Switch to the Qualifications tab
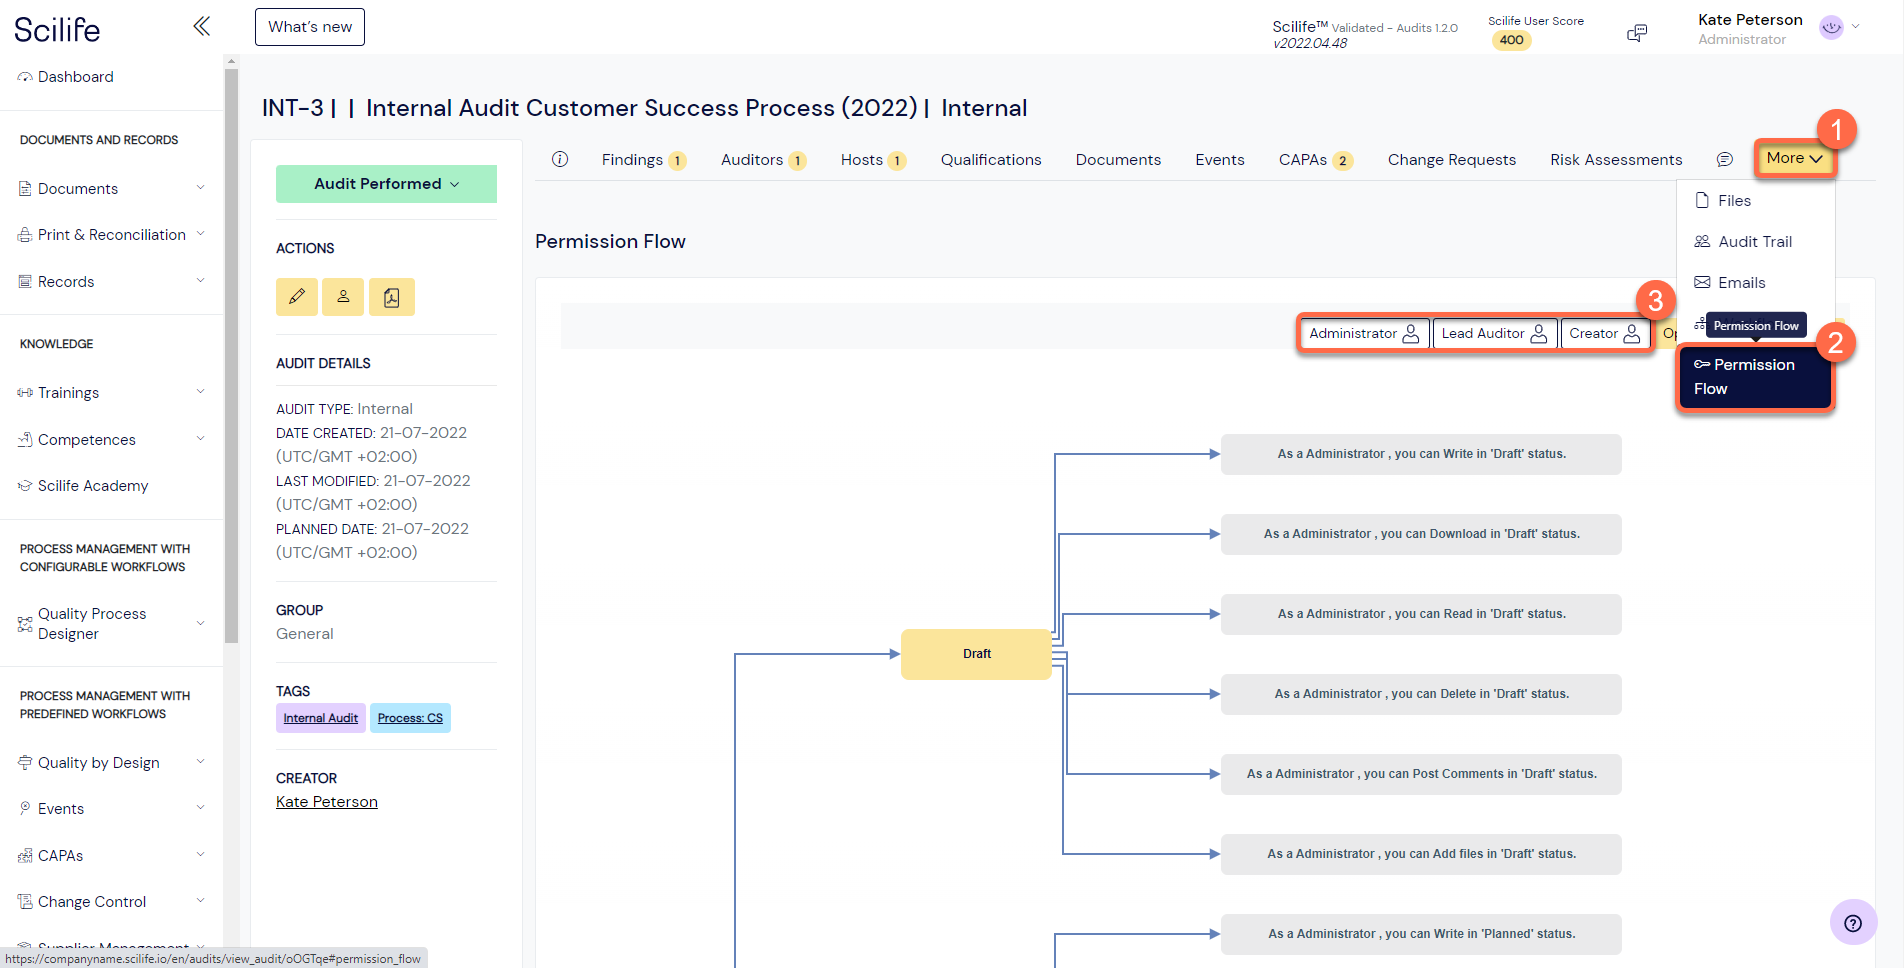This screenshot has height=968, width=1904. click(991, 160)
